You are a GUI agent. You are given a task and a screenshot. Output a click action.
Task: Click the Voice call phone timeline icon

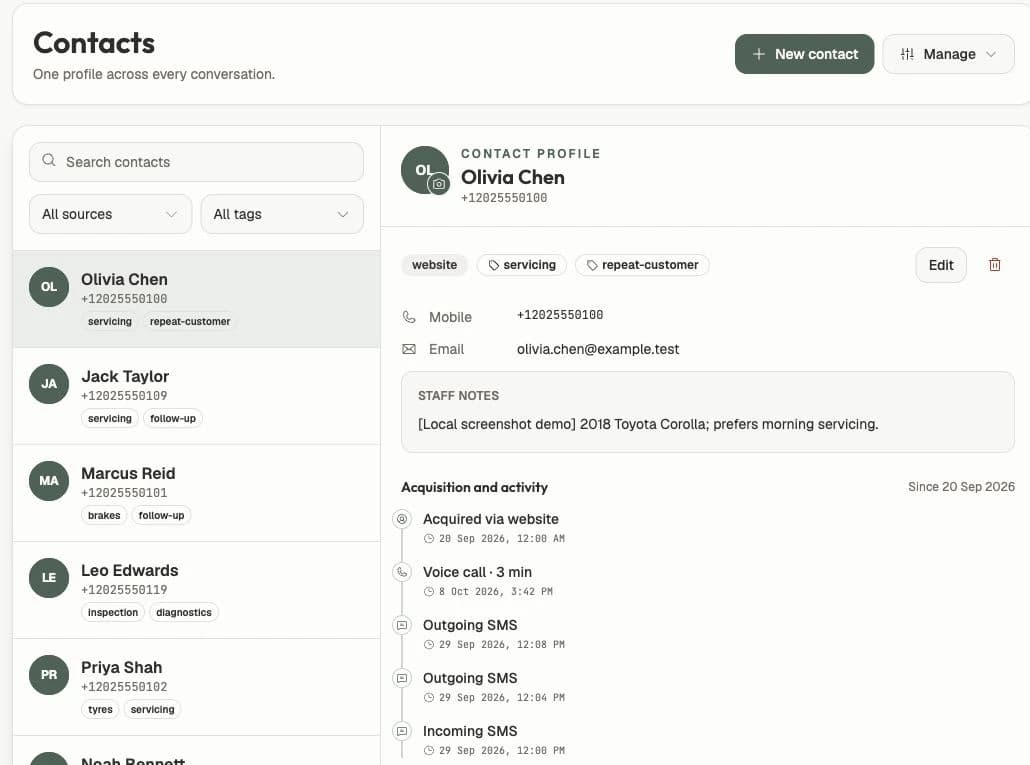coord(402,572)
